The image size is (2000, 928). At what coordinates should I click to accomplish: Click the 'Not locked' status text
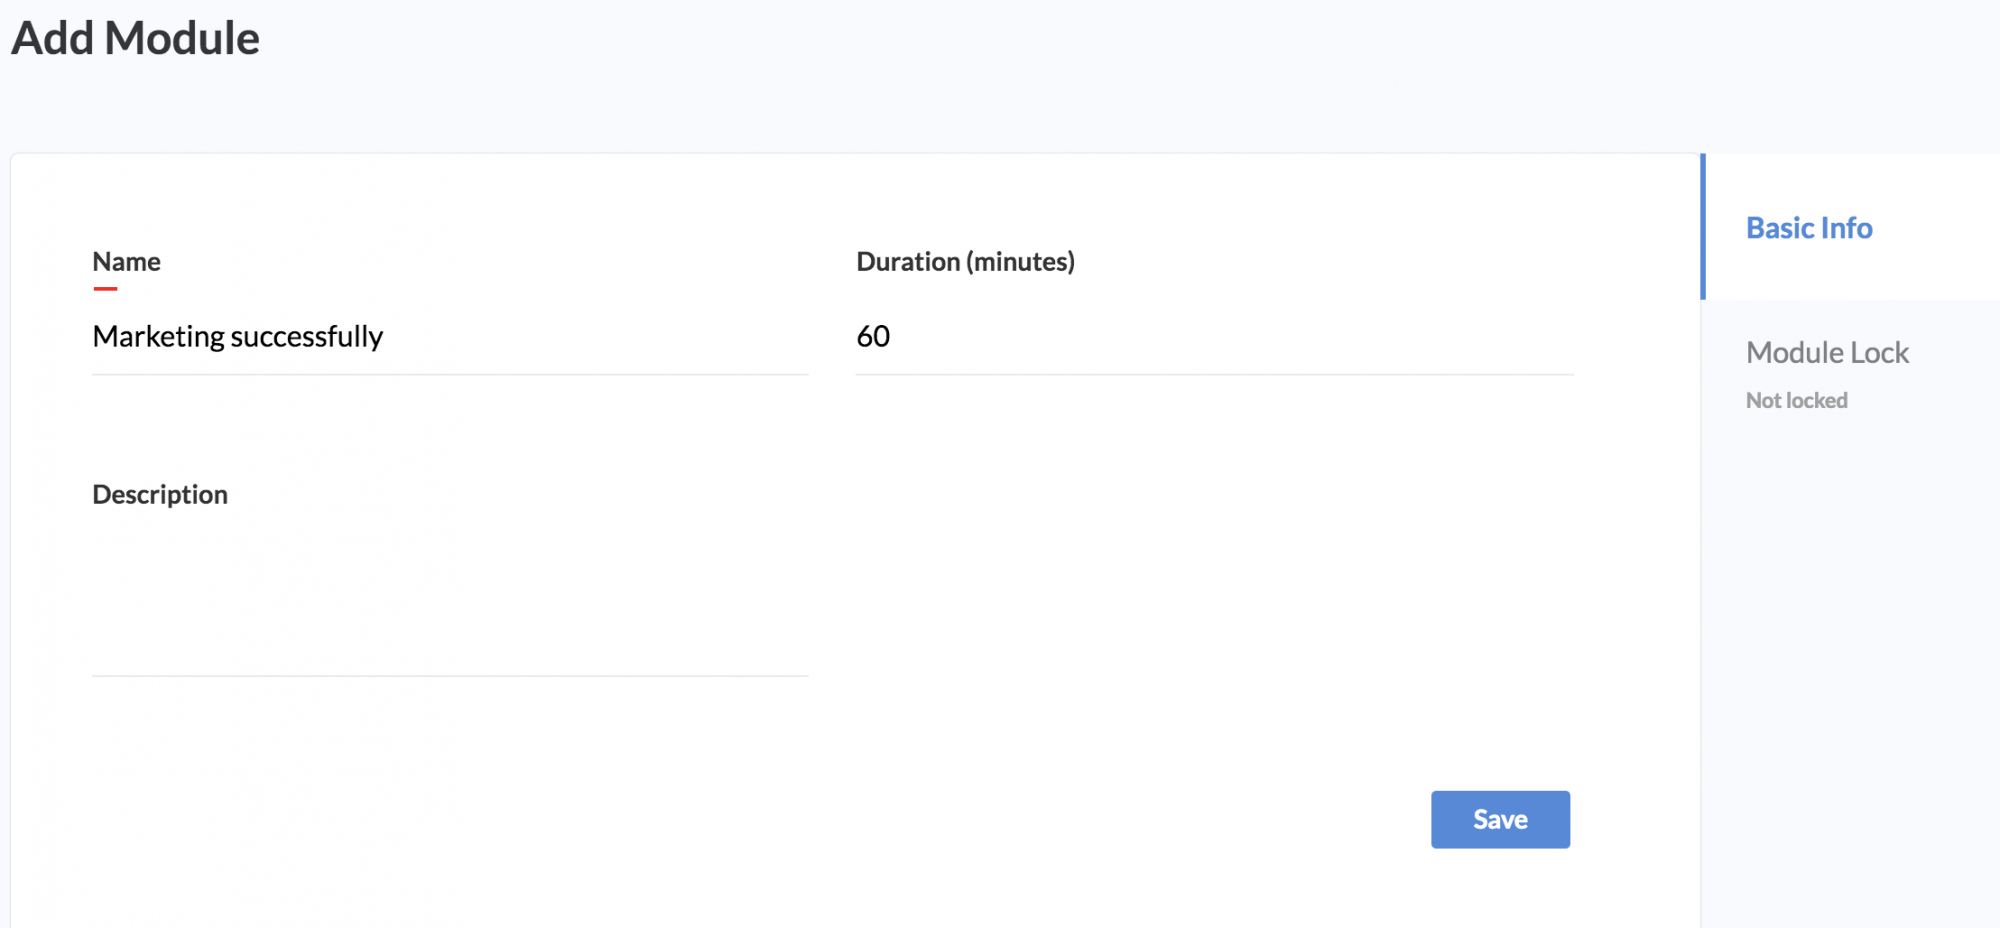point(1796,400)
